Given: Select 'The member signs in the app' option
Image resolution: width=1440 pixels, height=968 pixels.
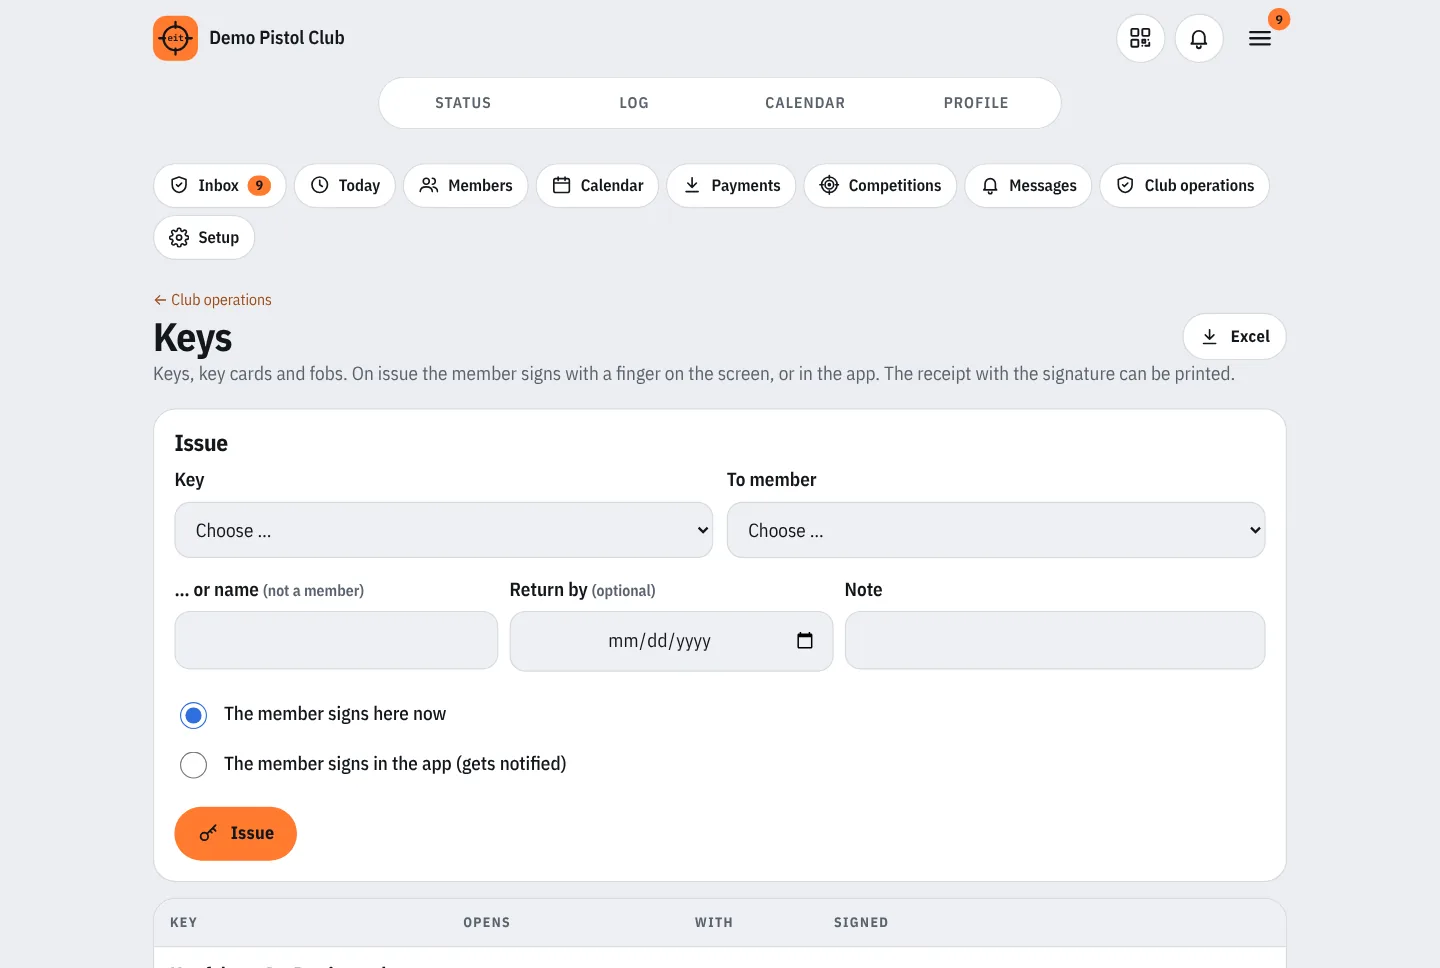Looking at the screenshot, I should point(194,765).
